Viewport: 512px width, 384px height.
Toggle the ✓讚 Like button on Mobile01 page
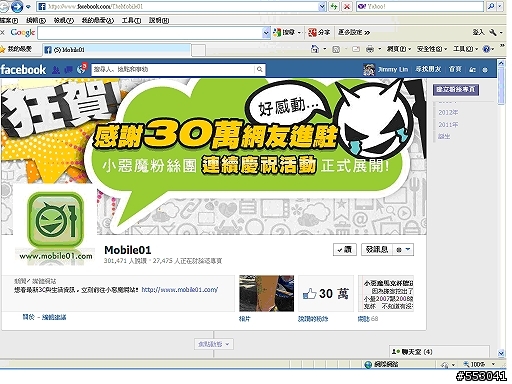[x=345, y=249]
